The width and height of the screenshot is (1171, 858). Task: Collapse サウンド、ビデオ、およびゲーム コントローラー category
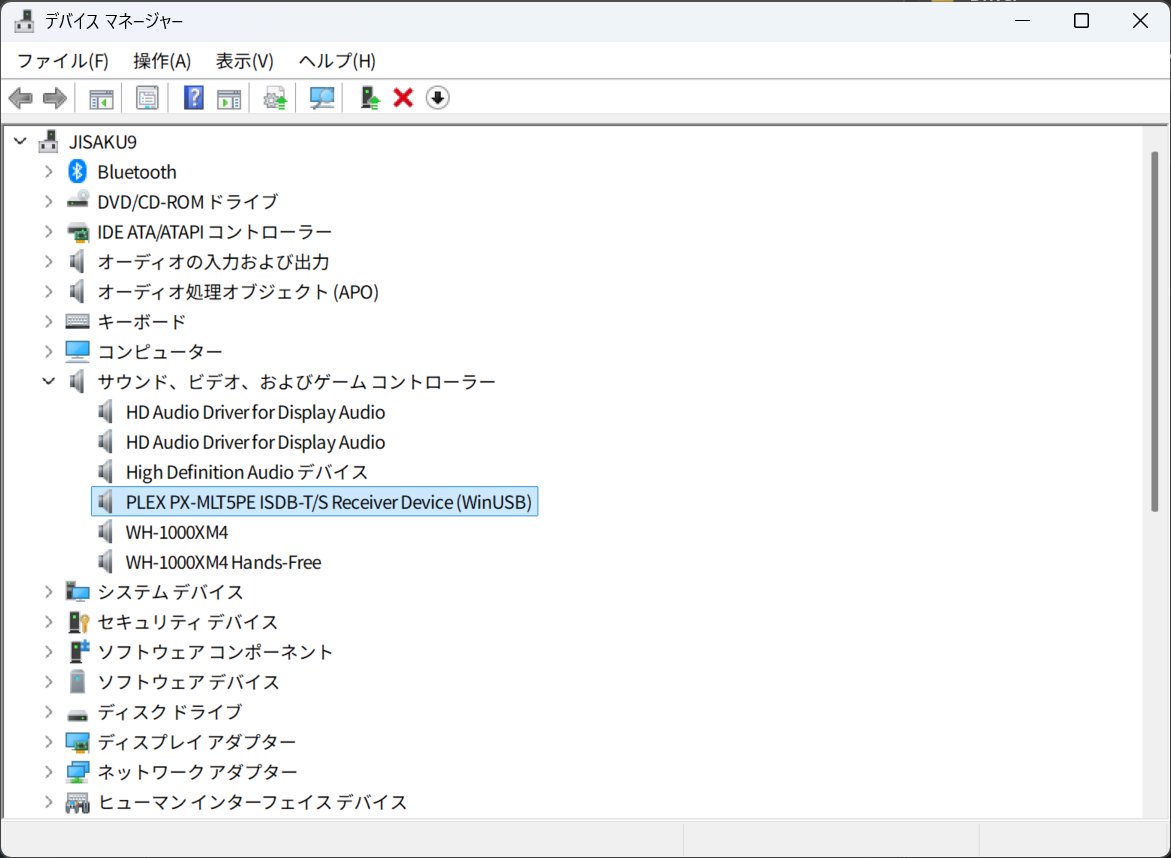[x=49, y=382]
